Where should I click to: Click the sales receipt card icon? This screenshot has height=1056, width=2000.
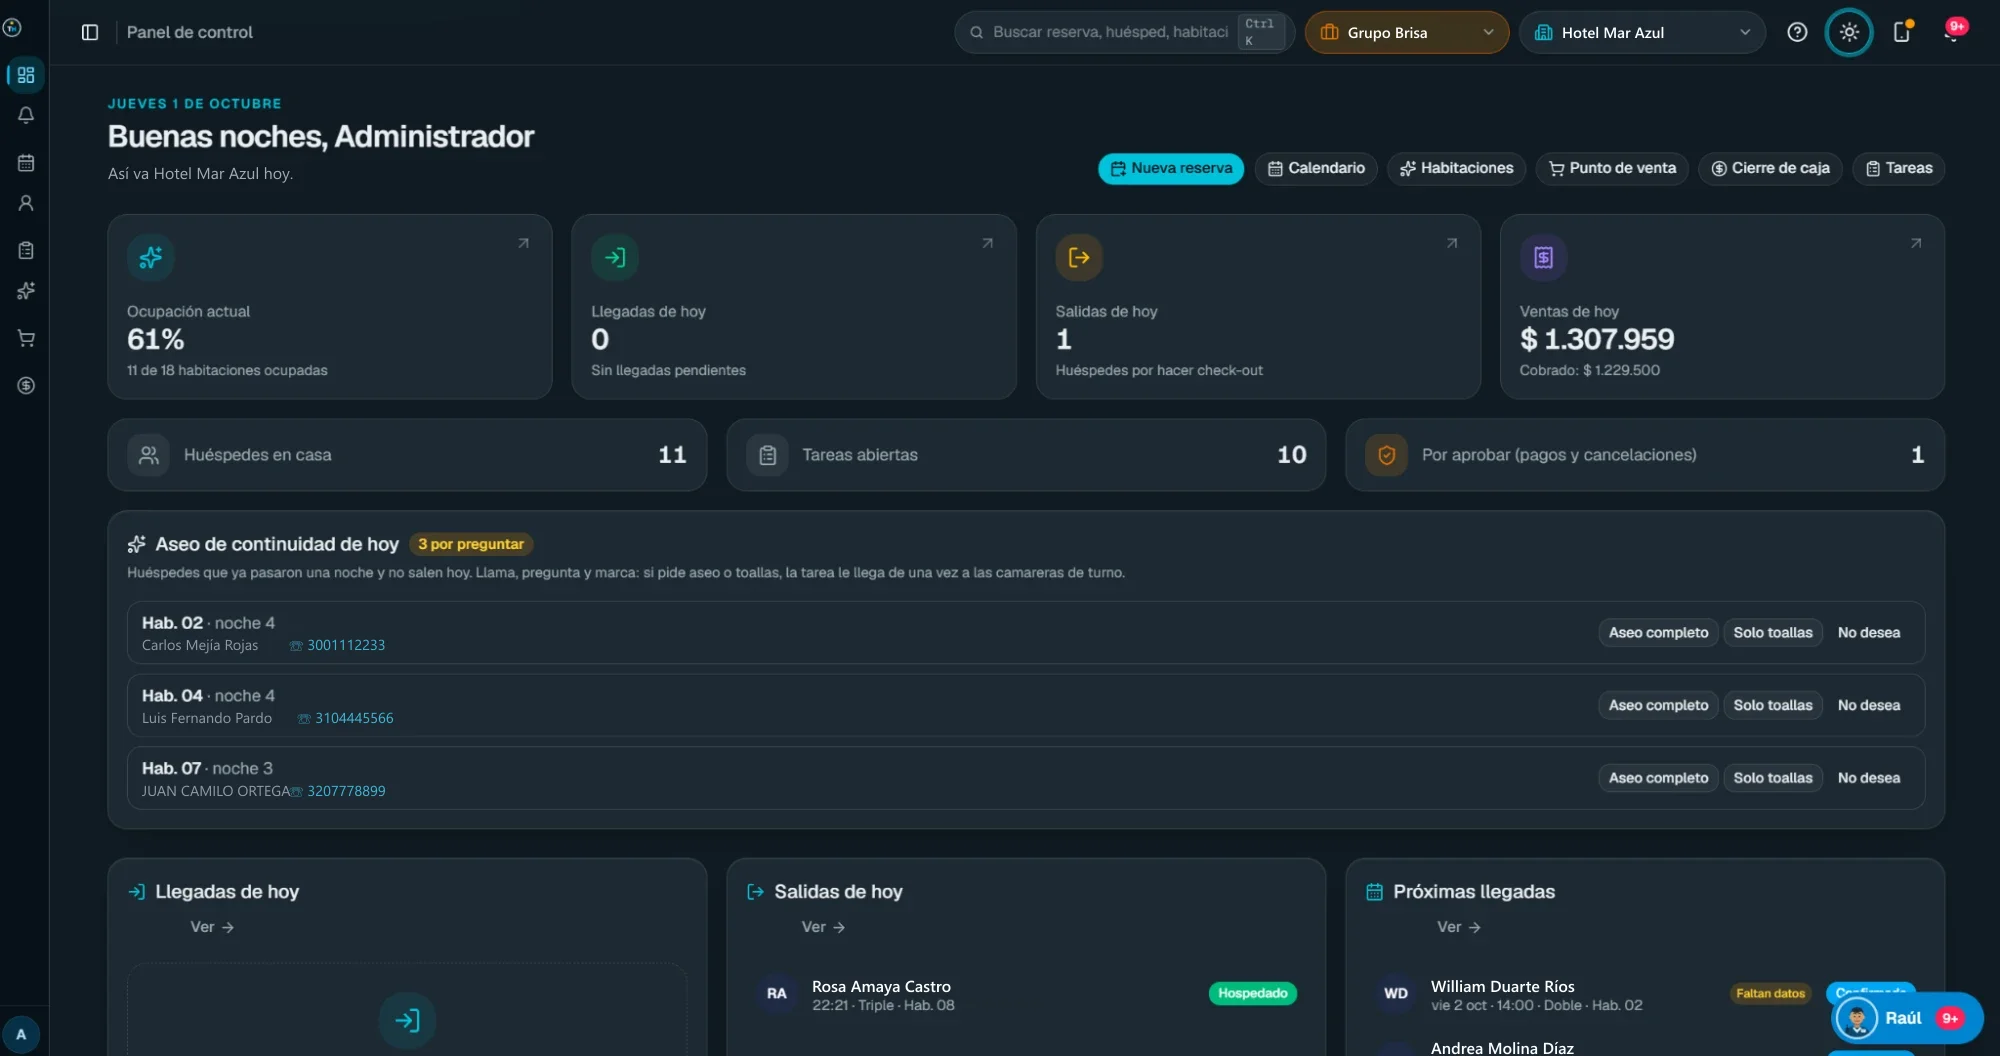coord(1543,258)
